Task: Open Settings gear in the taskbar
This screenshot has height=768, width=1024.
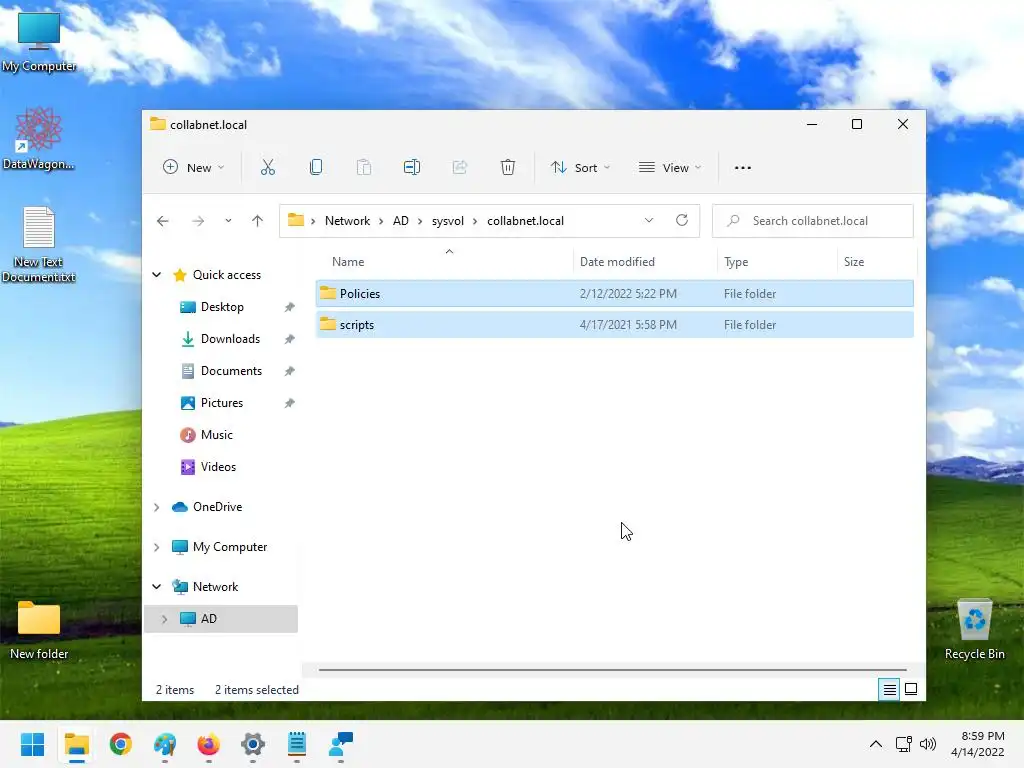Action: (253, 744)
